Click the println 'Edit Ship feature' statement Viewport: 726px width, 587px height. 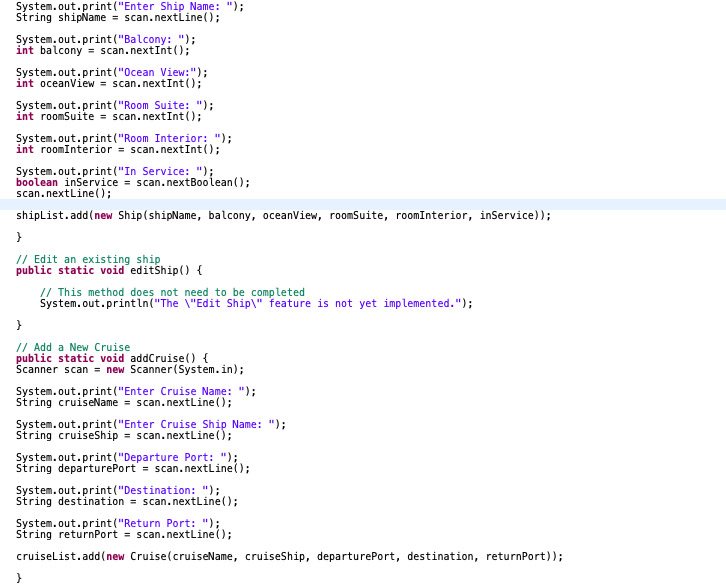pyautogui.click(x=257, y=304)
